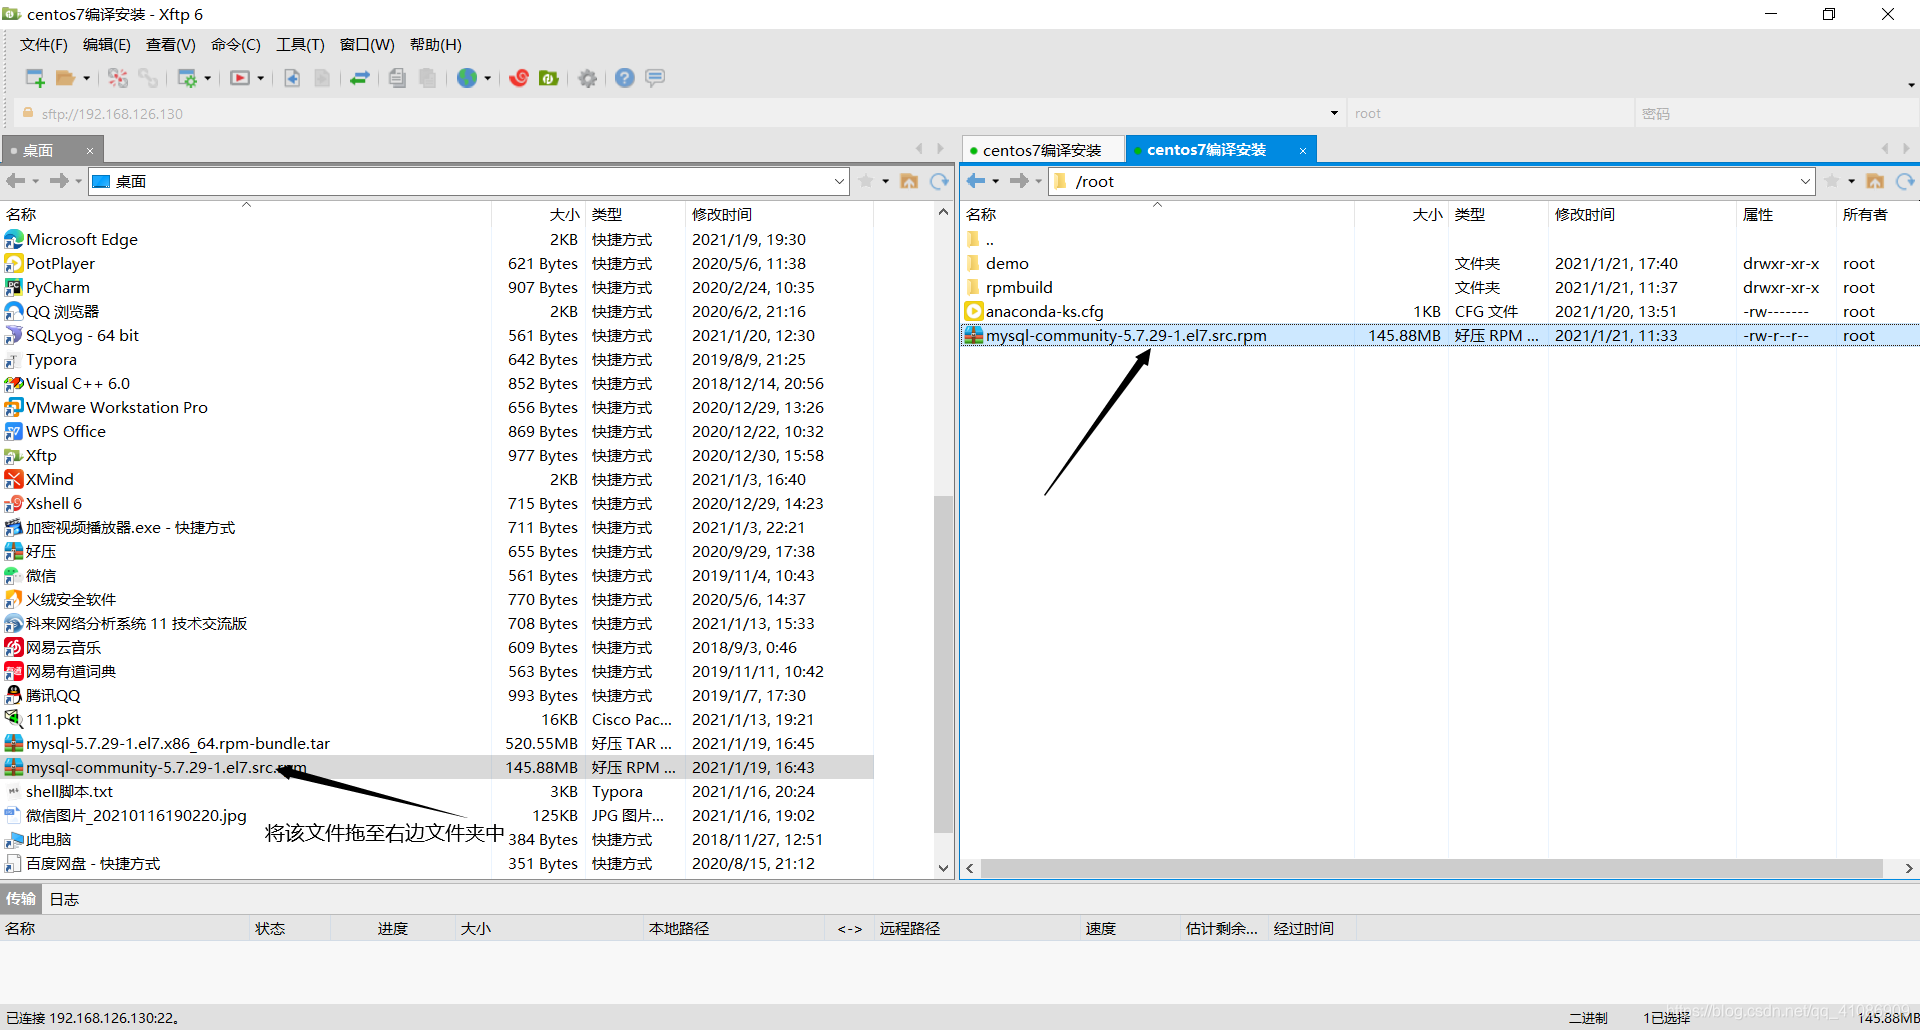Click the remote pane home folder icon
1920x1030 pixels.
click(1875, 181)
